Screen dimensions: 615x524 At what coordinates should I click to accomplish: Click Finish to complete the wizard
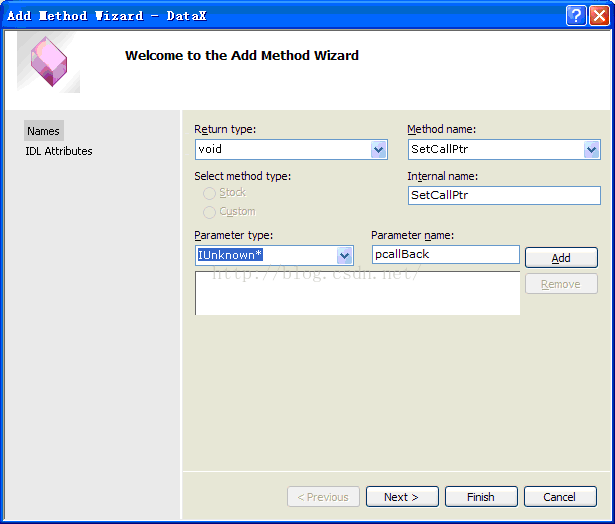481,497
